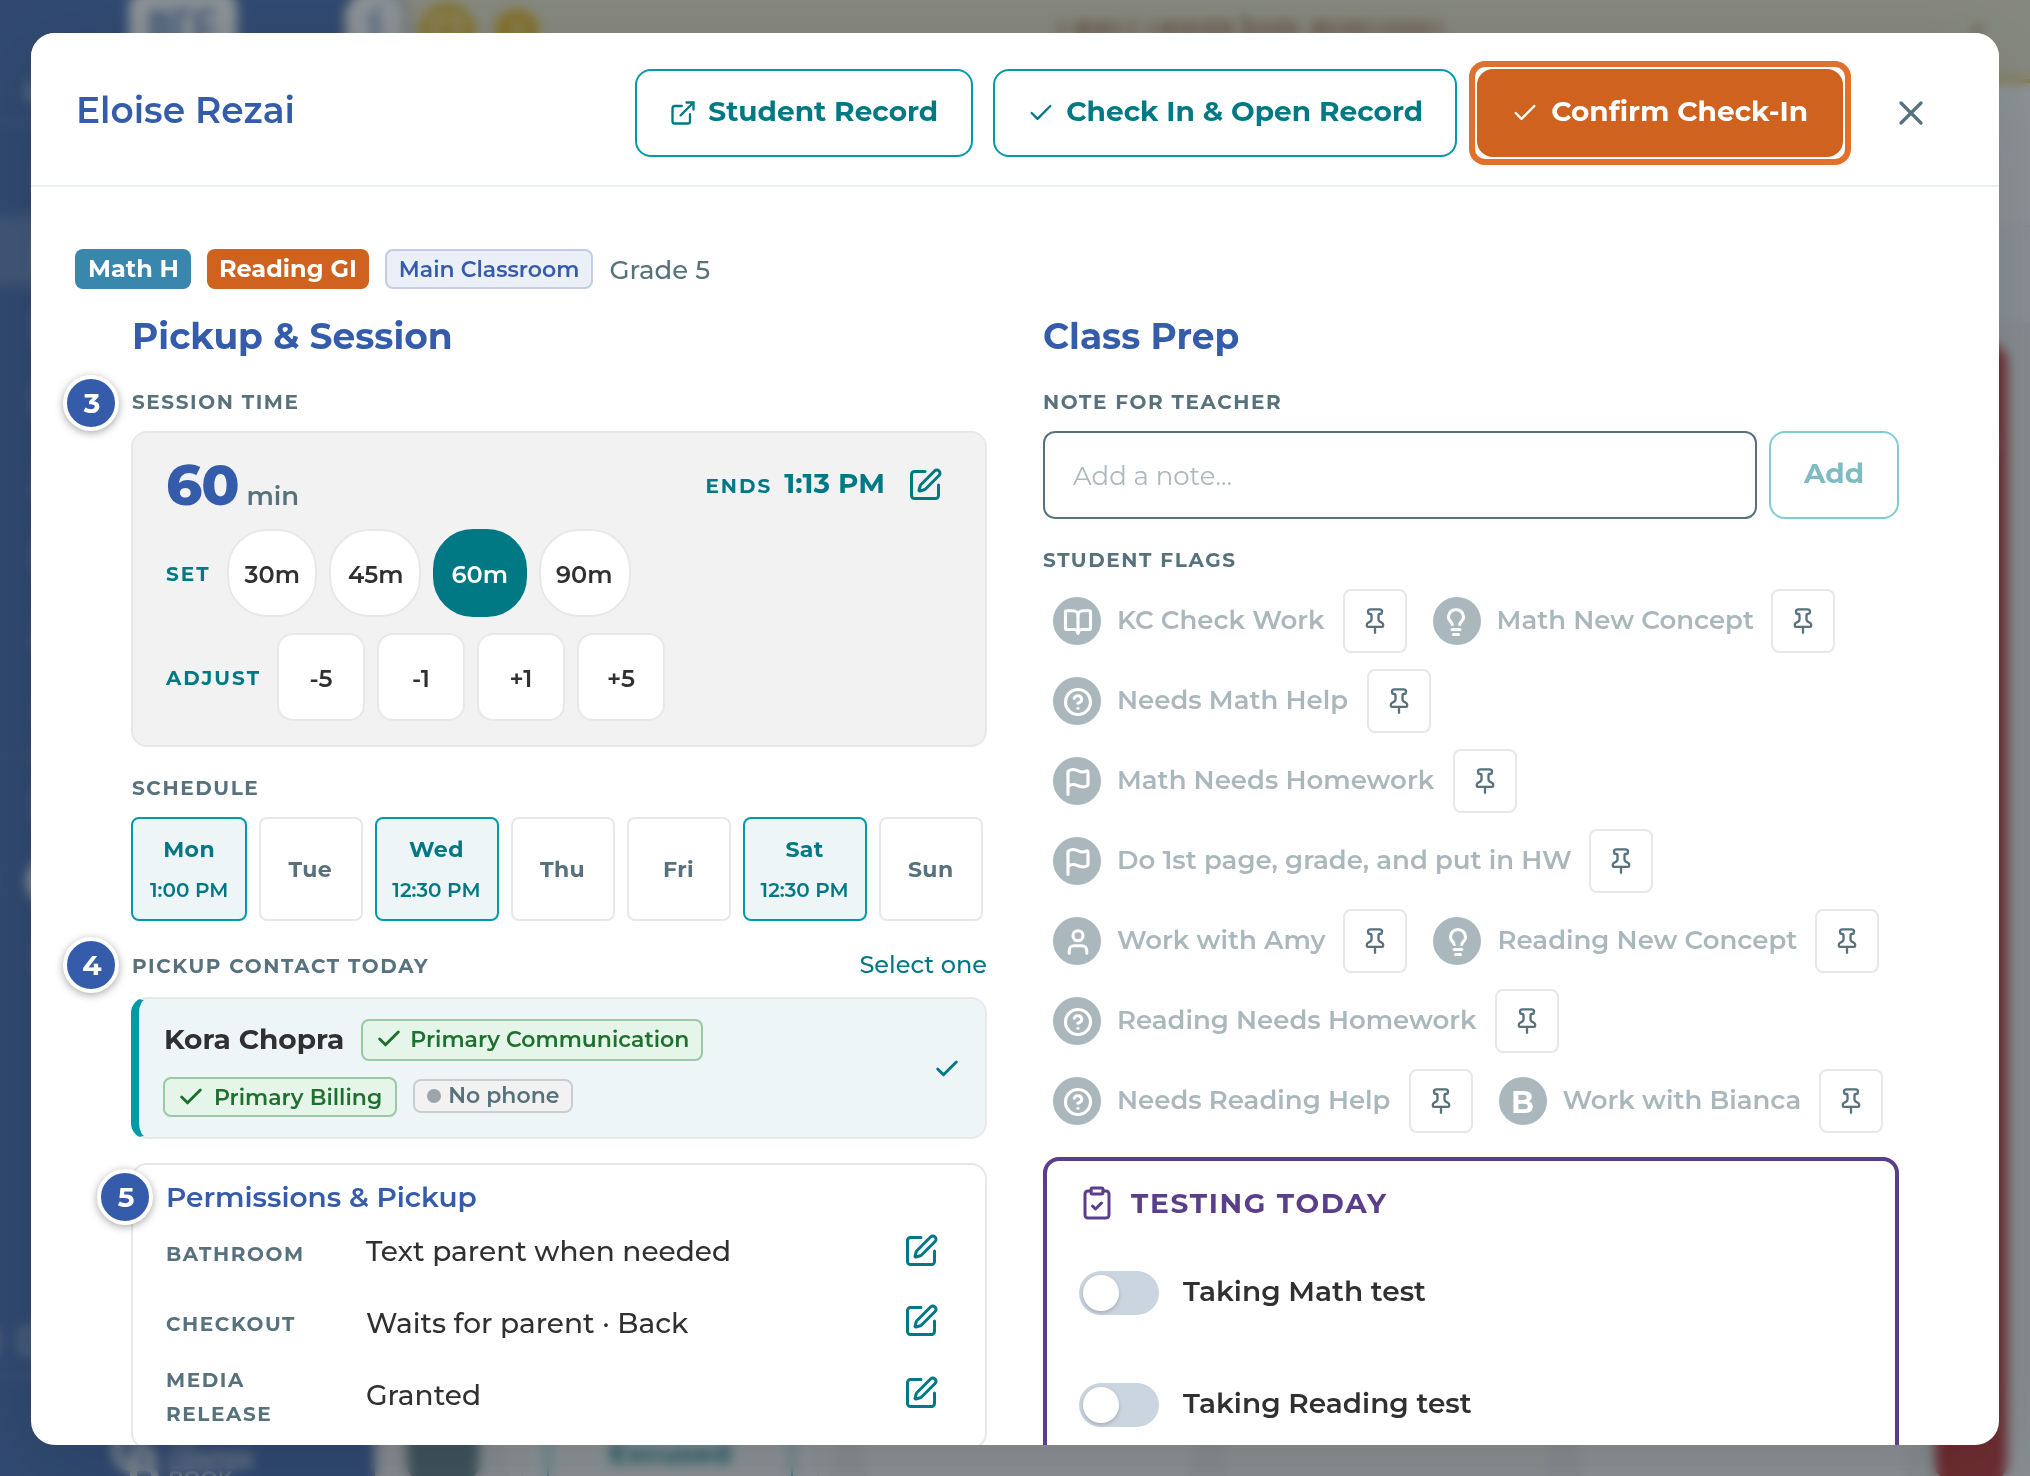Toggle Taking Reading test switch
This screenshot has width=2030, height=1476.
click(1119, 1405)
